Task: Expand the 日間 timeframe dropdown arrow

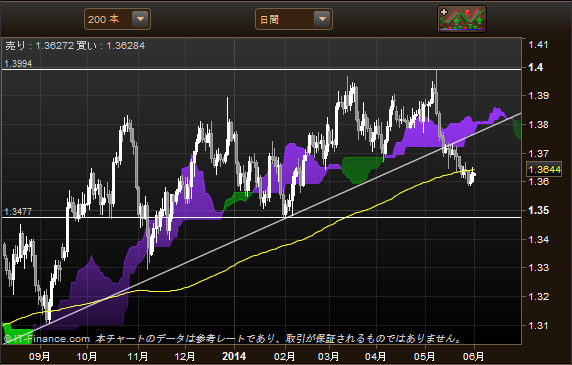Action: (322, 19)
